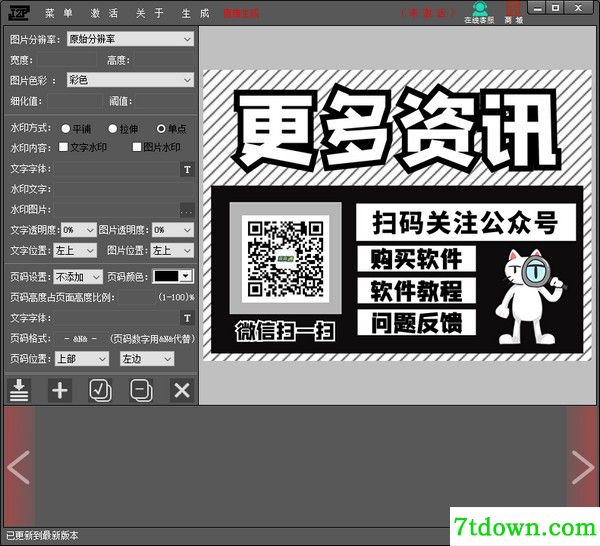Click the watermark font T icon
The image size is (600, 546).
pos(187,170)
